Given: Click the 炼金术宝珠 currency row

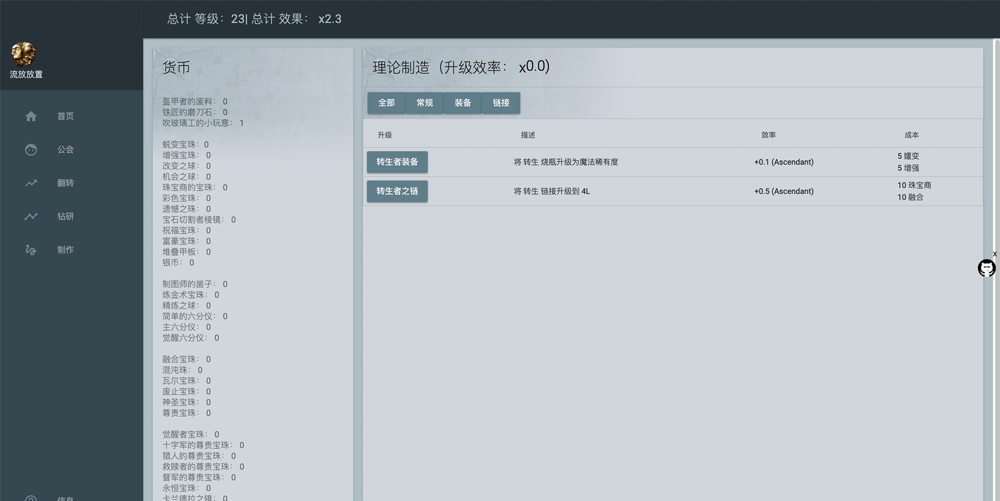Looking at the screenshot, I should coord(191,294).
